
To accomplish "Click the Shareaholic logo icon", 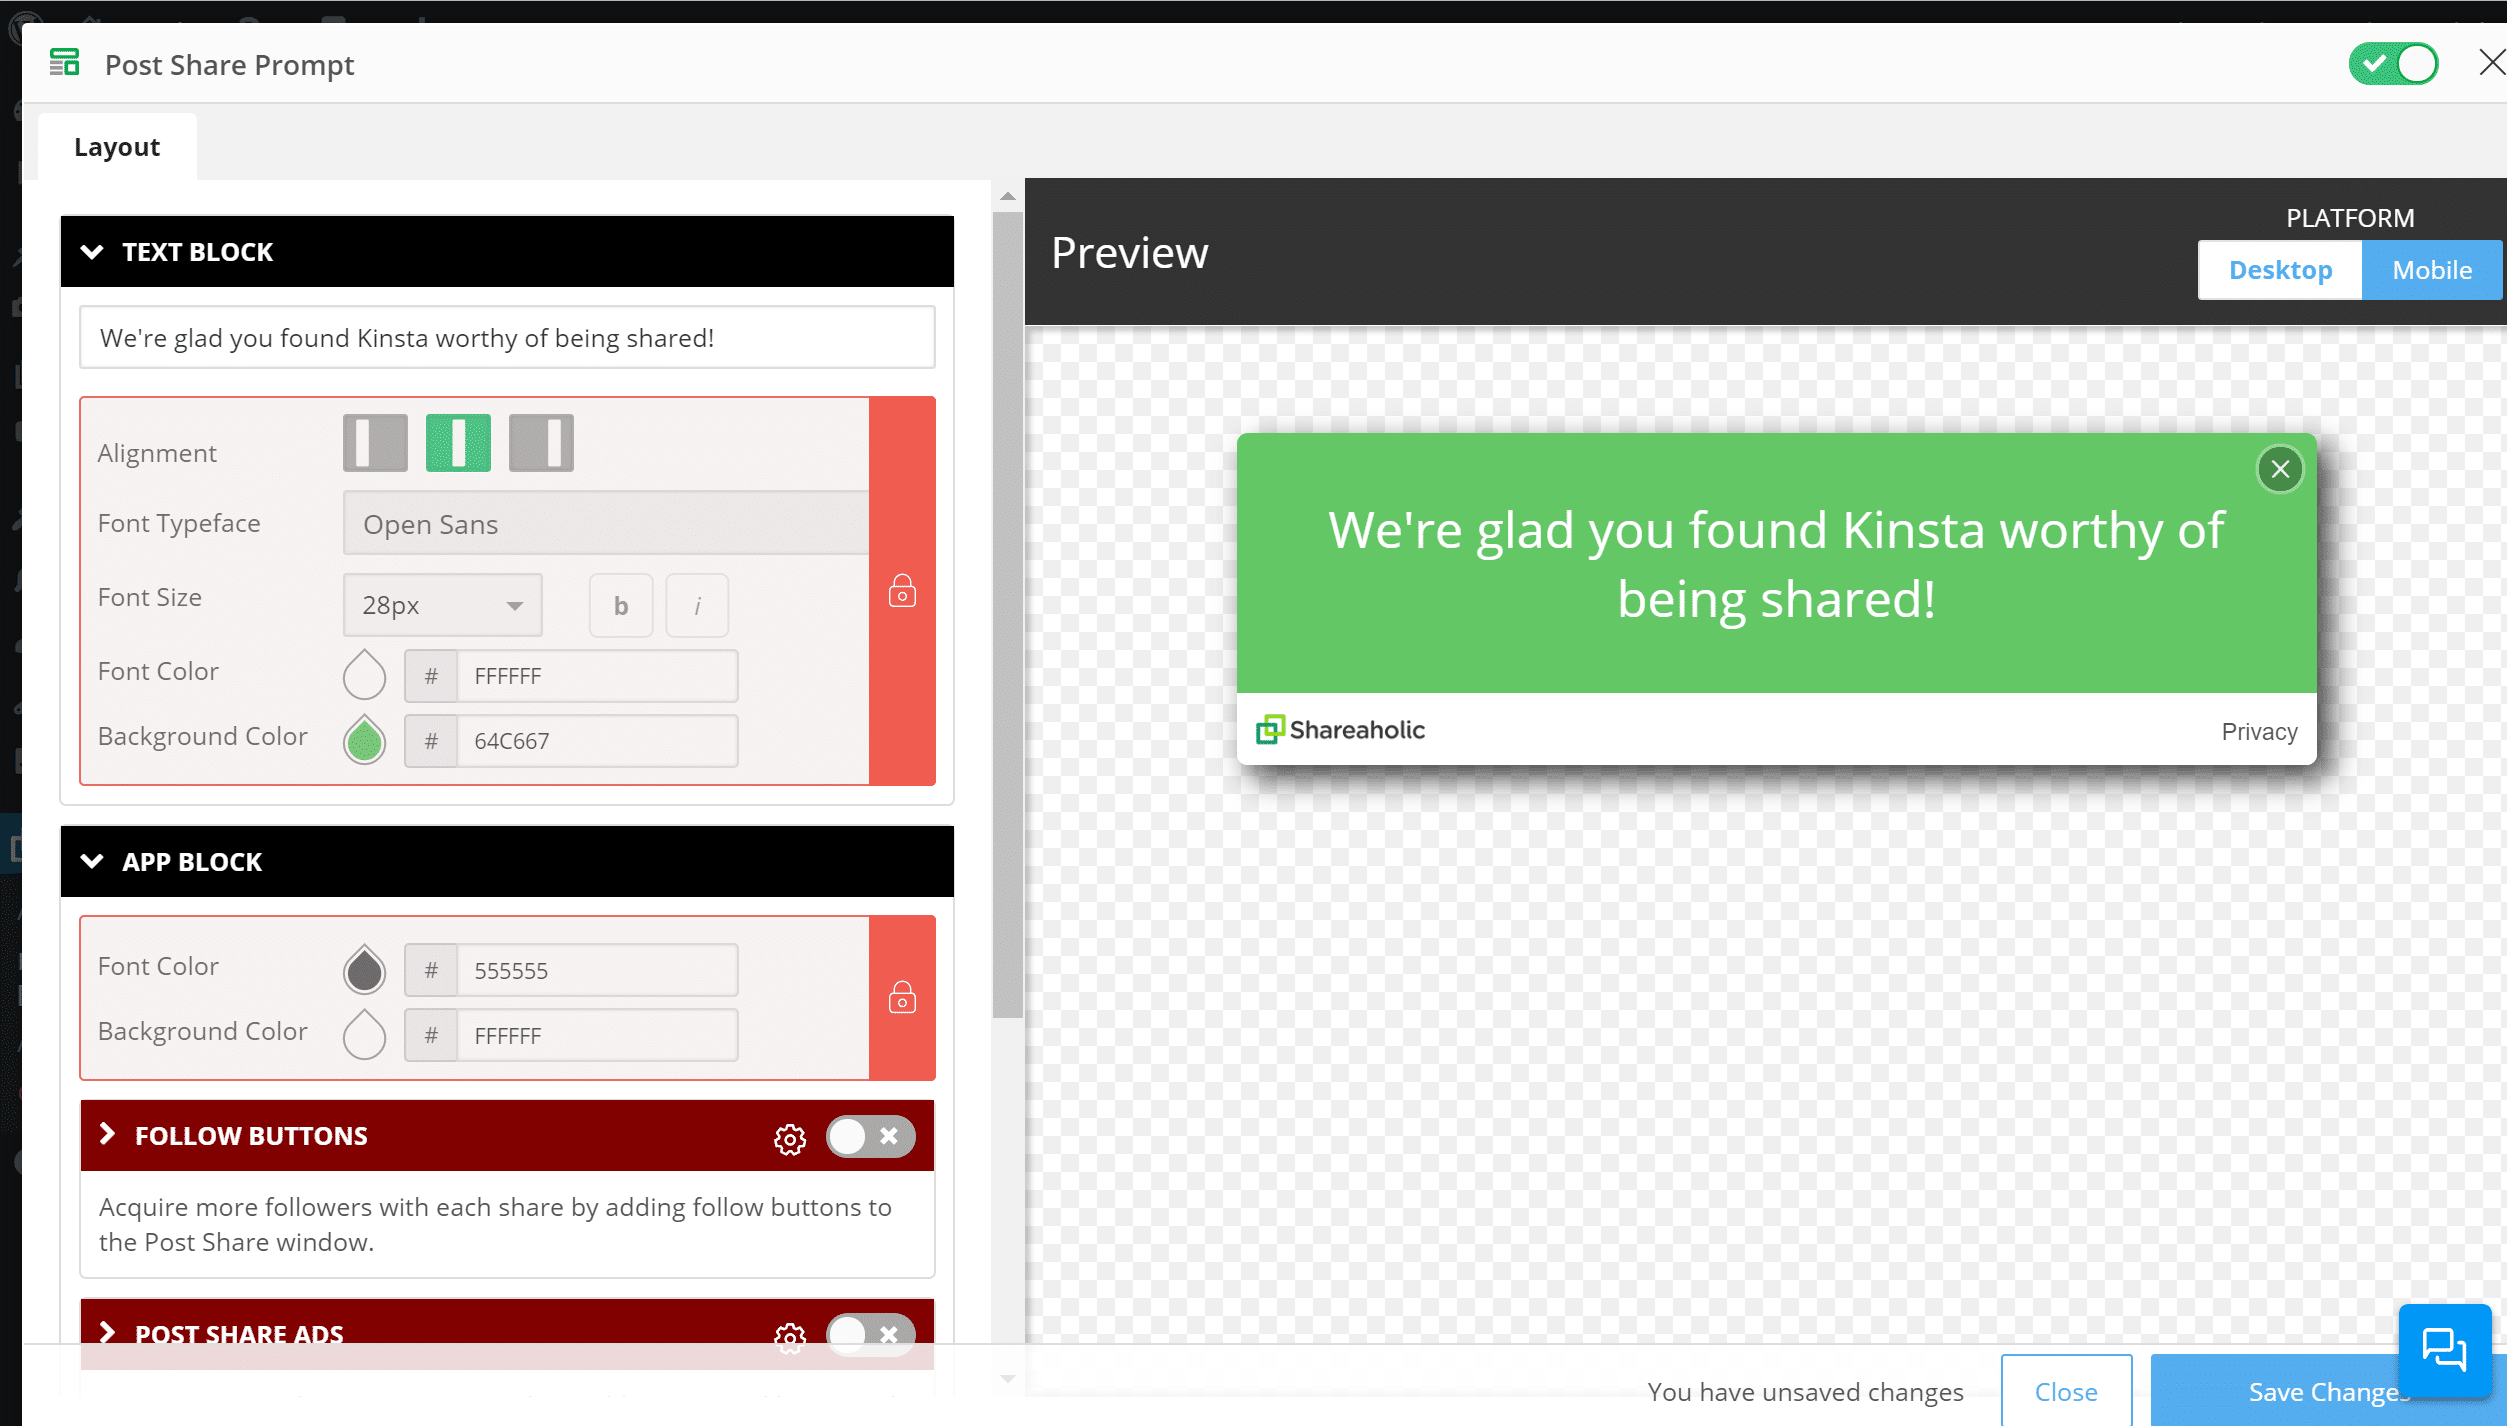I will point(1271,728).
